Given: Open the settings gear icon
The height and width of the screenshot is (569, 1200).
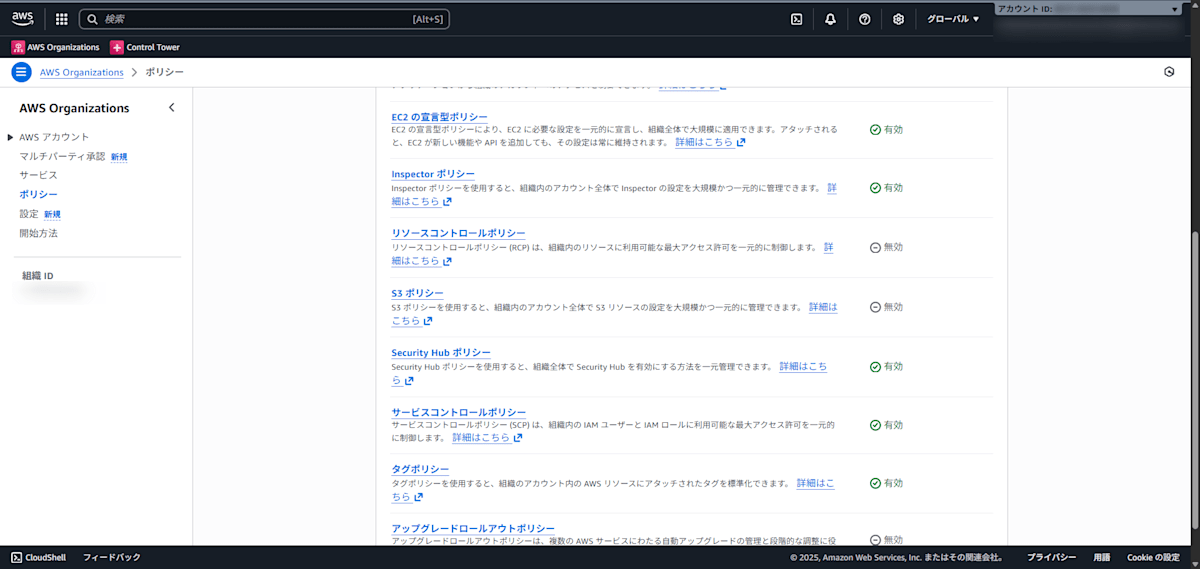Looking at the screenshot, I should [x=899, y=19].
